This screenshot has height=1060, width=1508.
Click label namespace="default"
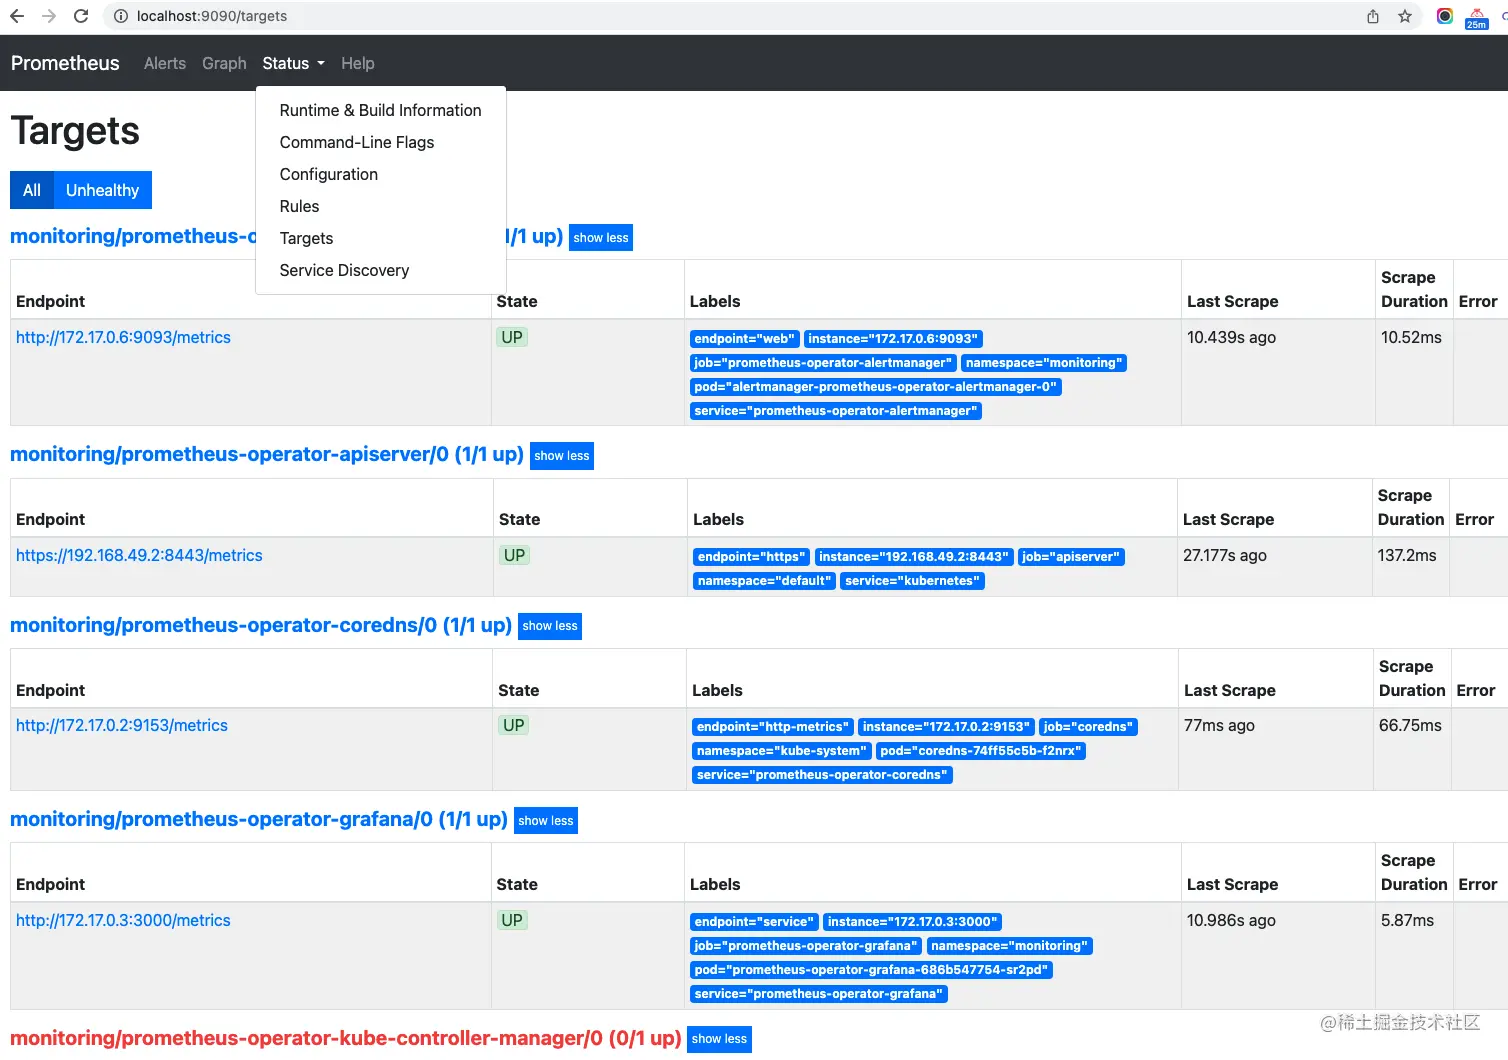click(765, 581)
